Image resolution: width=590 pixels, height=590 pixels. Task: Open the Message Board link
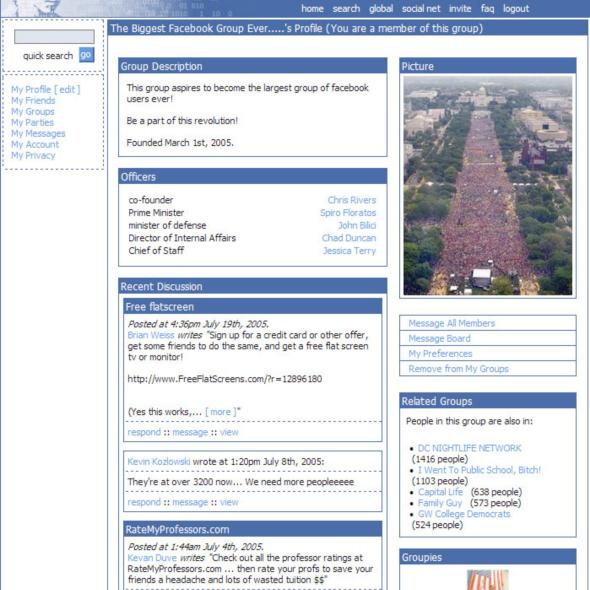click(439, 338)
